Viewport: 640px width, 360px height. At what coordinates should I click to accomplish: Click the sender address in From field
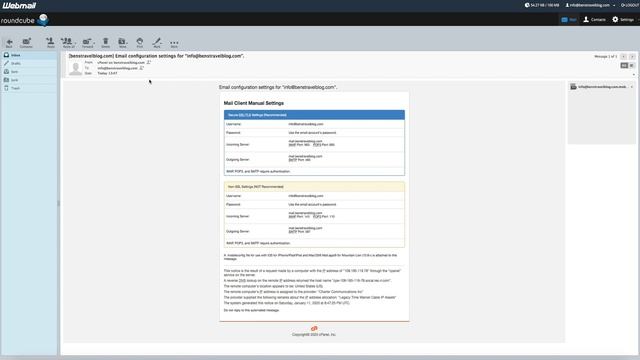pos(121,62)
